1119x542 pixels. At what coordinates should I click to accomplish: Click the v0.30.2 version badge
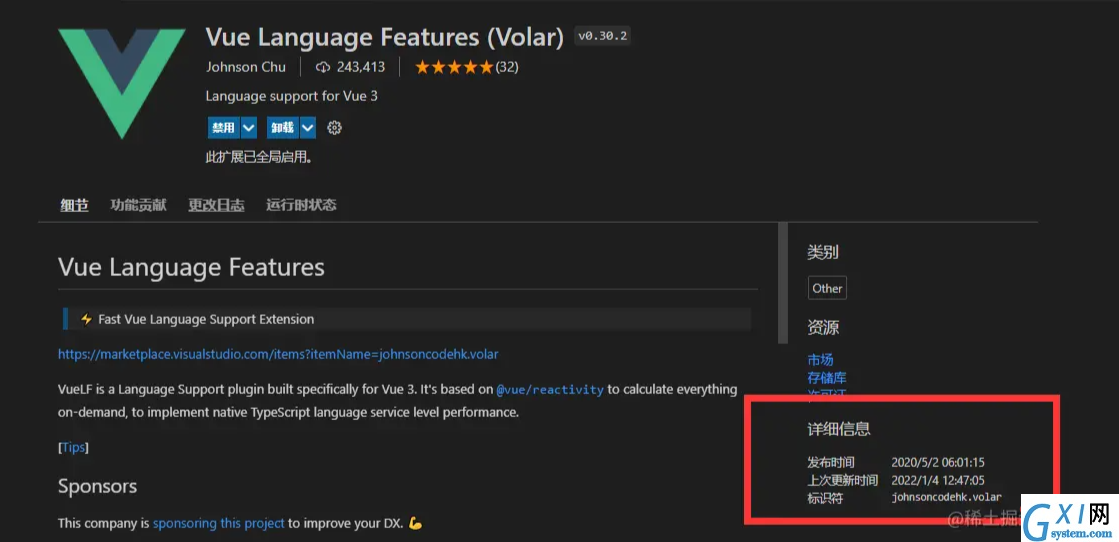(603, 36)
